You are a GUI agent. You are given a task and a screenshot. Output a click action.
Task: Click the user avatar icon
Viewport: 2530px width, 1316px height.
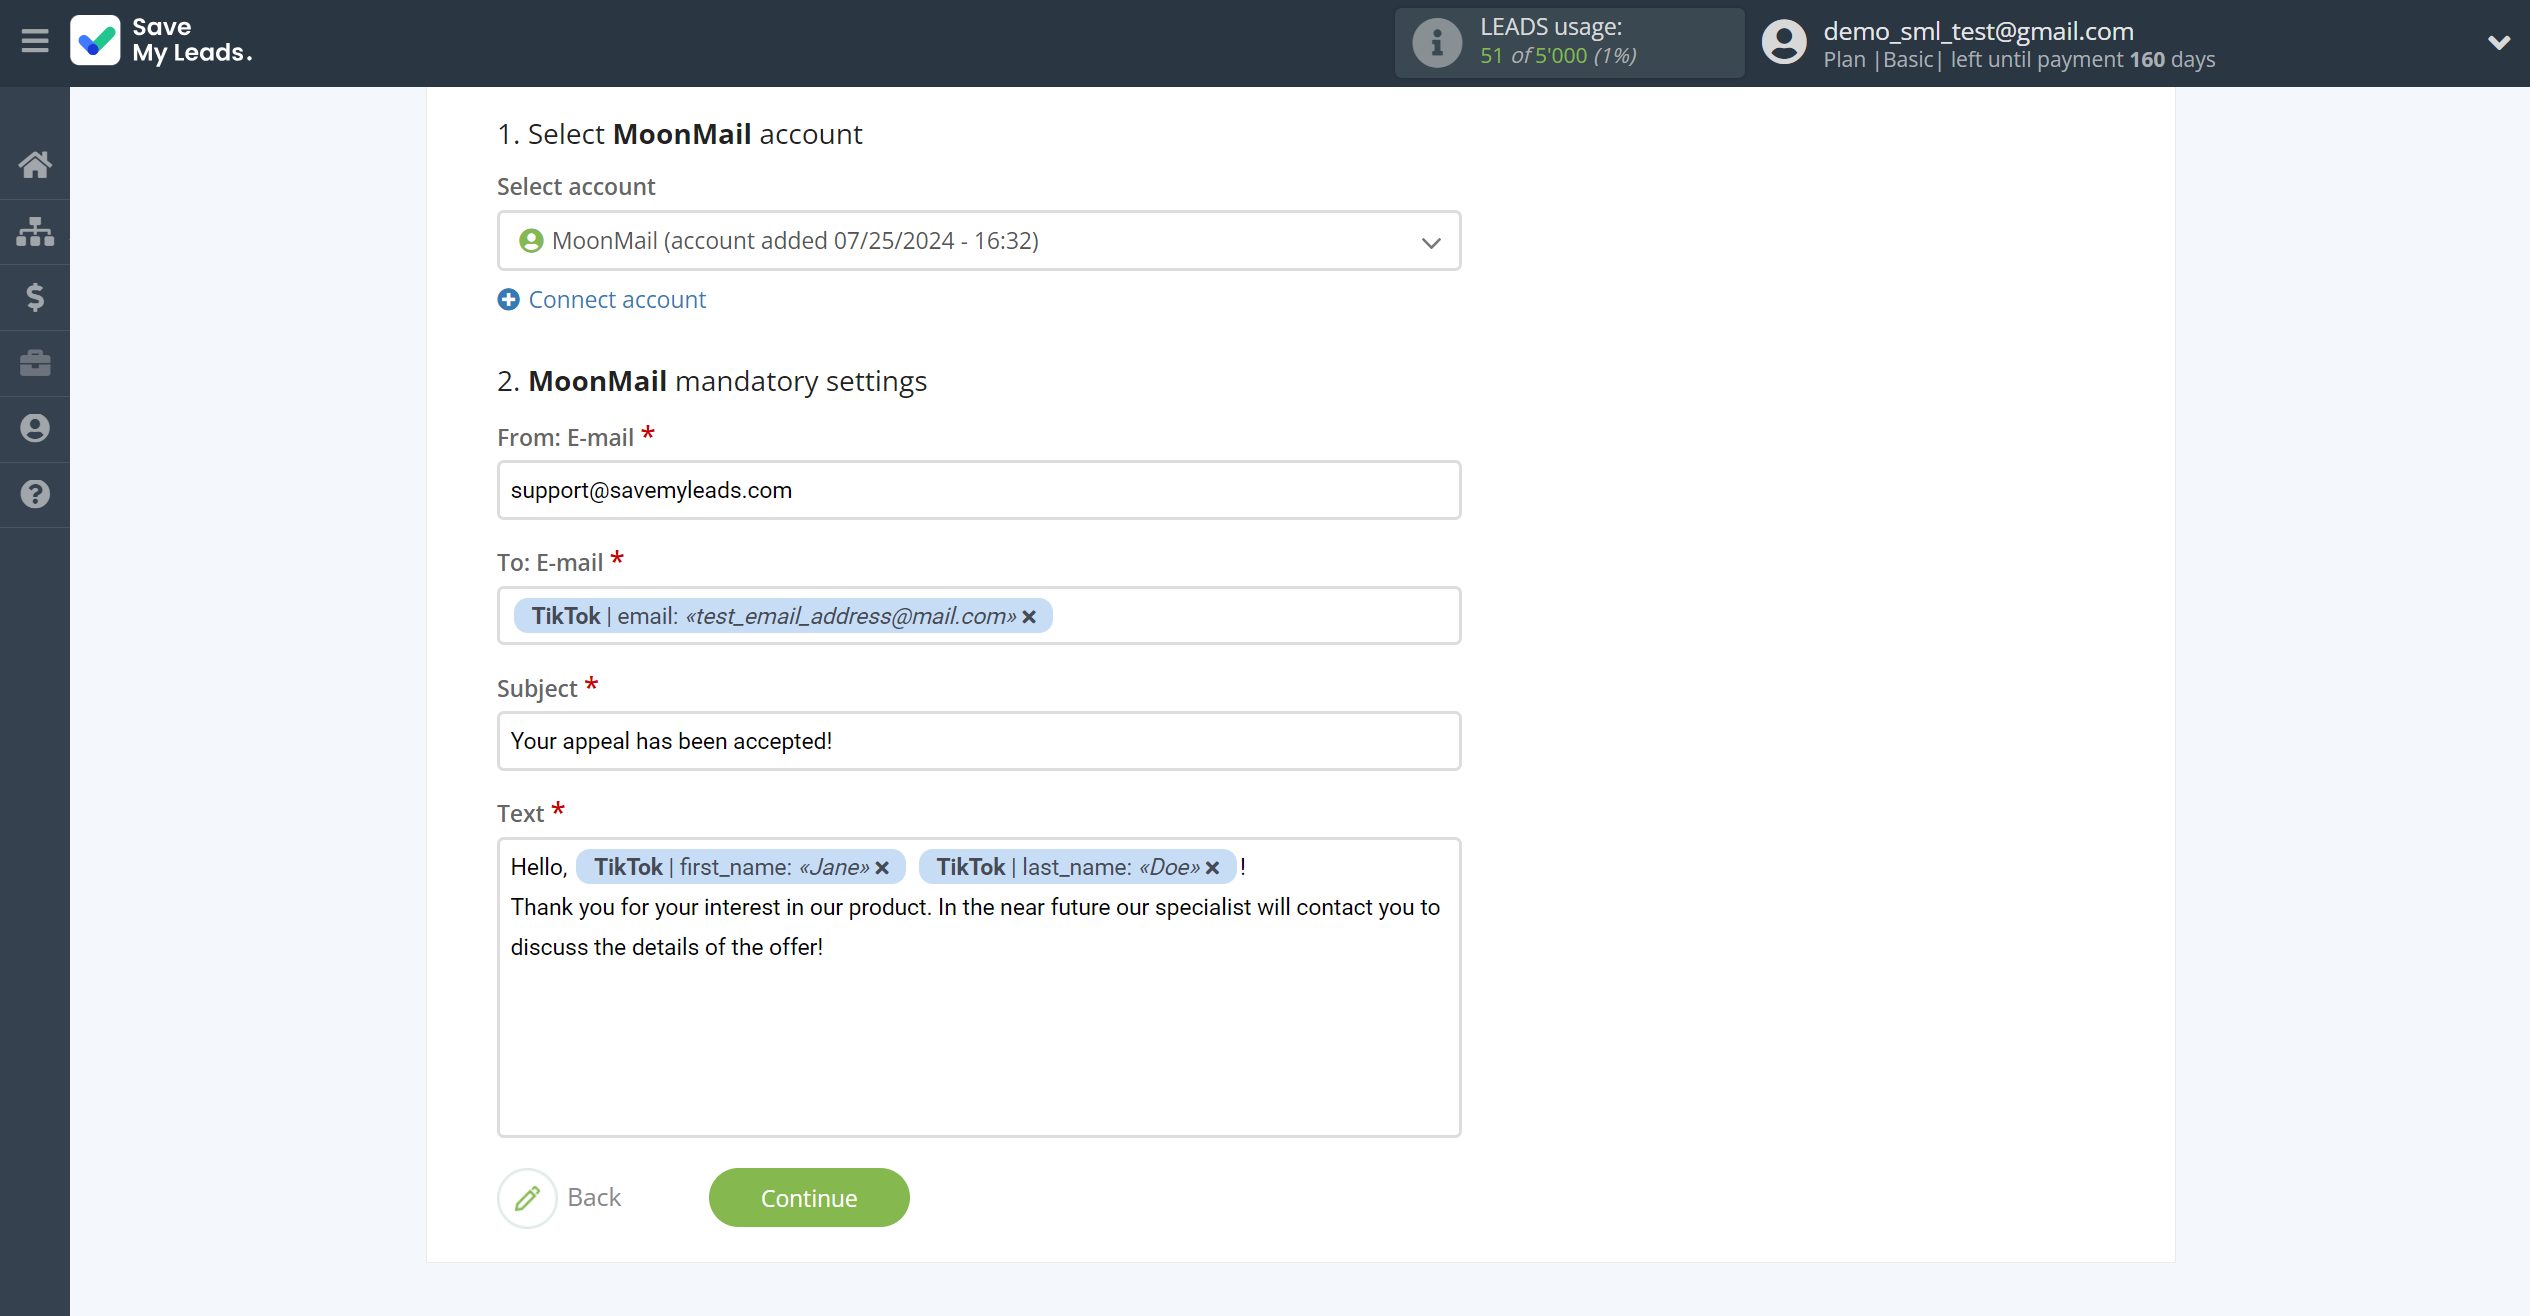click(1784, 43)
